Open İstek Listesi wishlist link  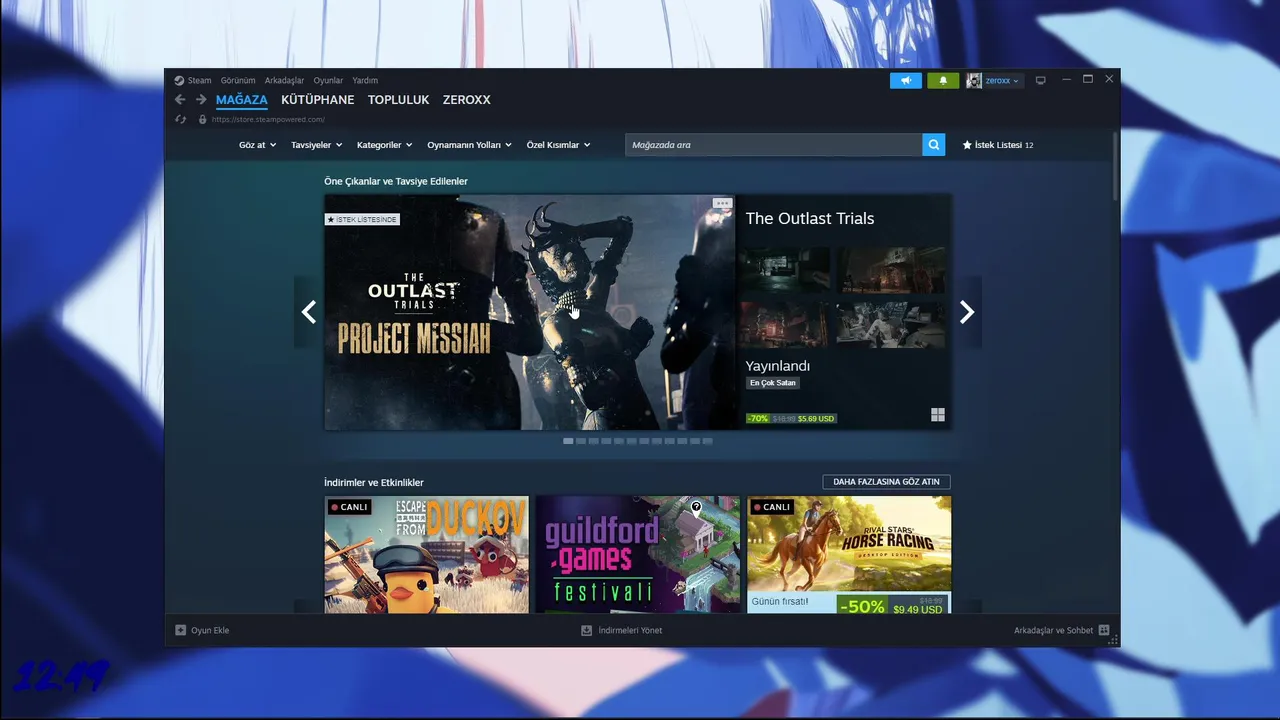coord(997,145)
